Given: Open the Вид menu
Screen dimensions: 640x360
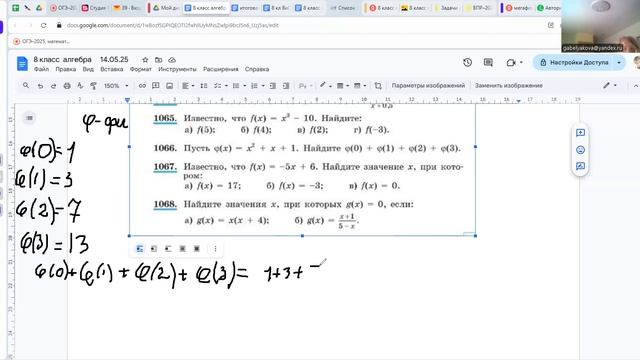Looking at the screenshot, I should tap(88, 69).
